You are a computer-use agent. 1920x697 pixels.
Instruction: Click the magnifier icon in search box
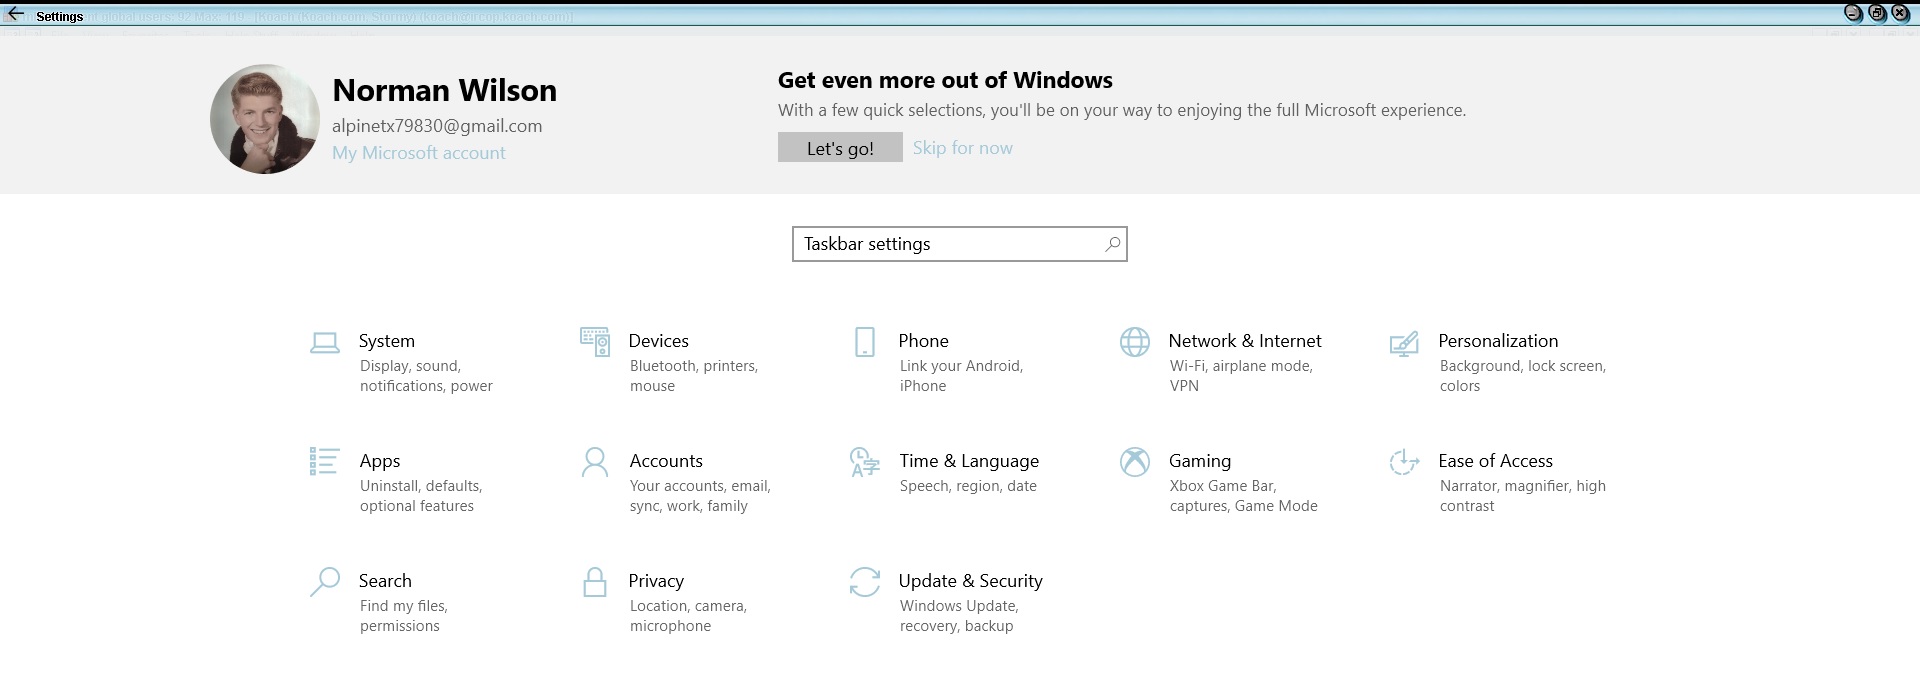point(1112,244)
